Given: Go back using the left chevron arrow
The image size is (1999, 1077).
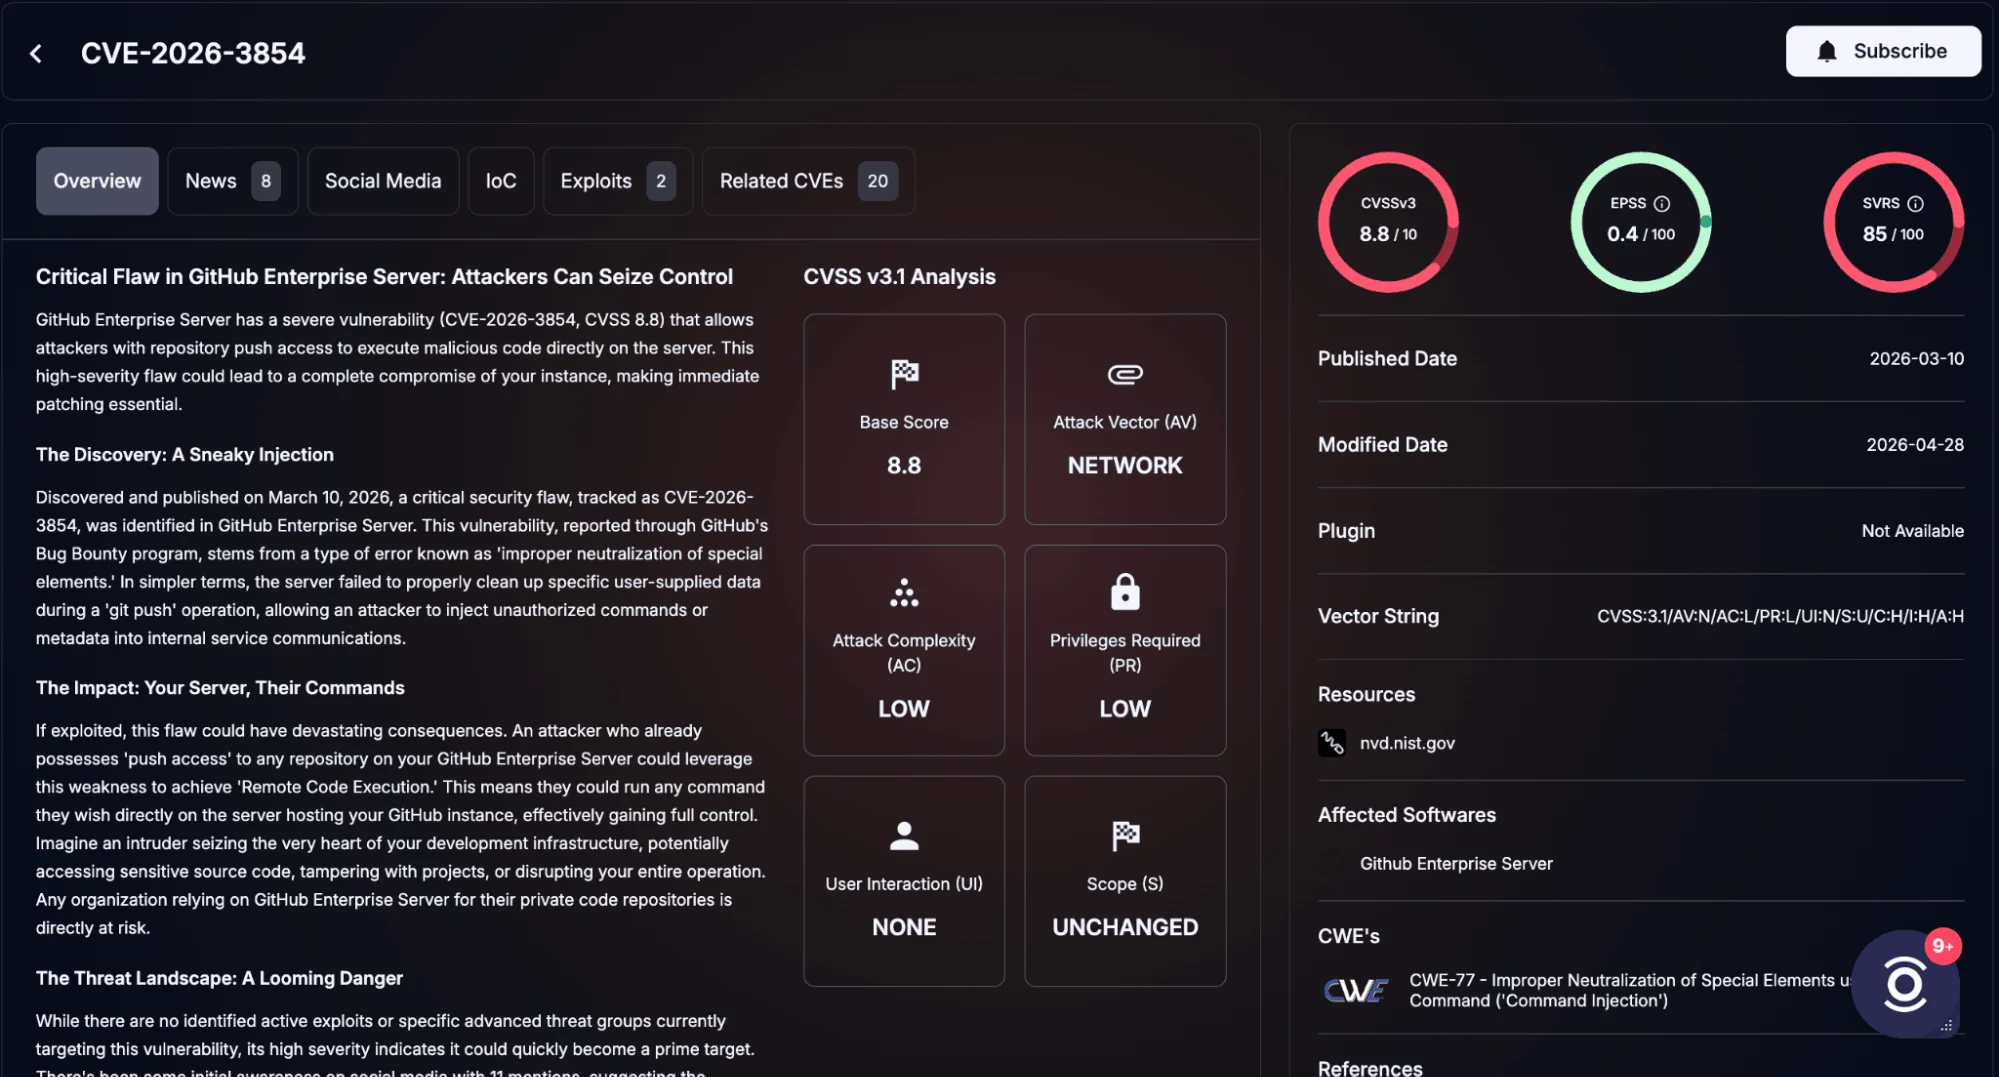Looking at the screenshot, I should [x=36, y=53].
